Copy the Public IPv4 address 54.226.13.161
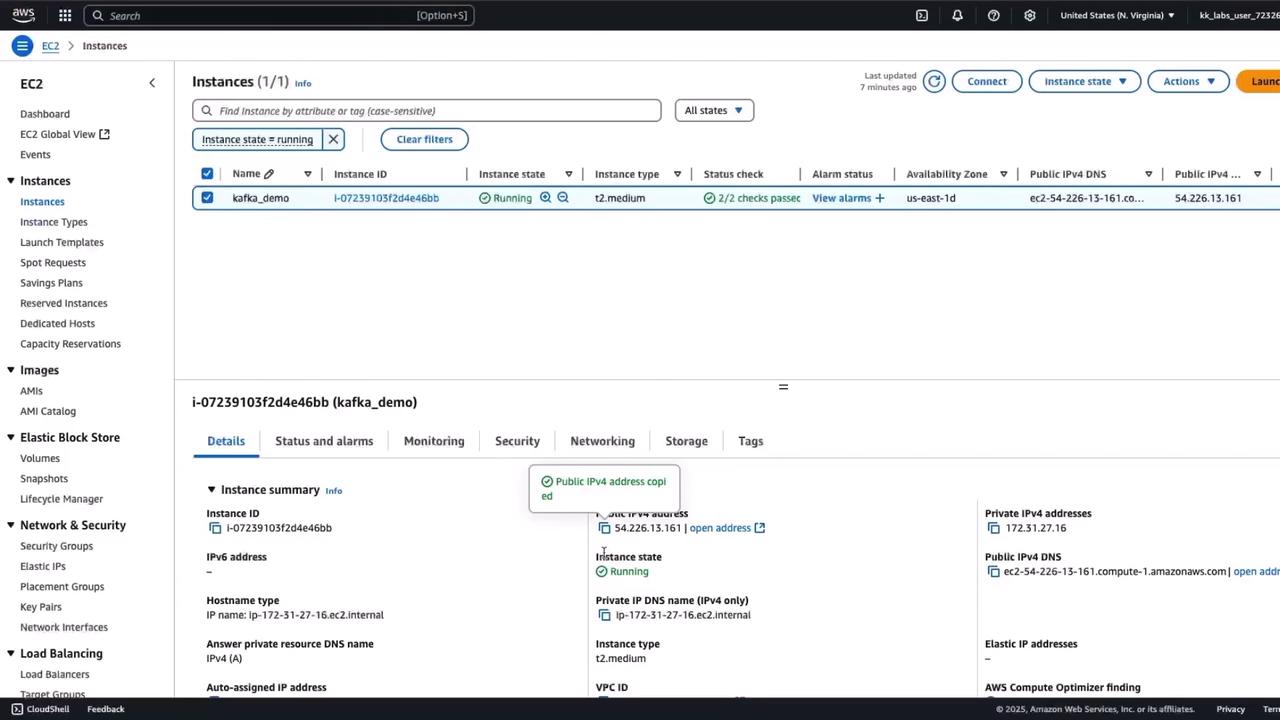Viewport: 1280px width, 720px height. coord(604,528)
